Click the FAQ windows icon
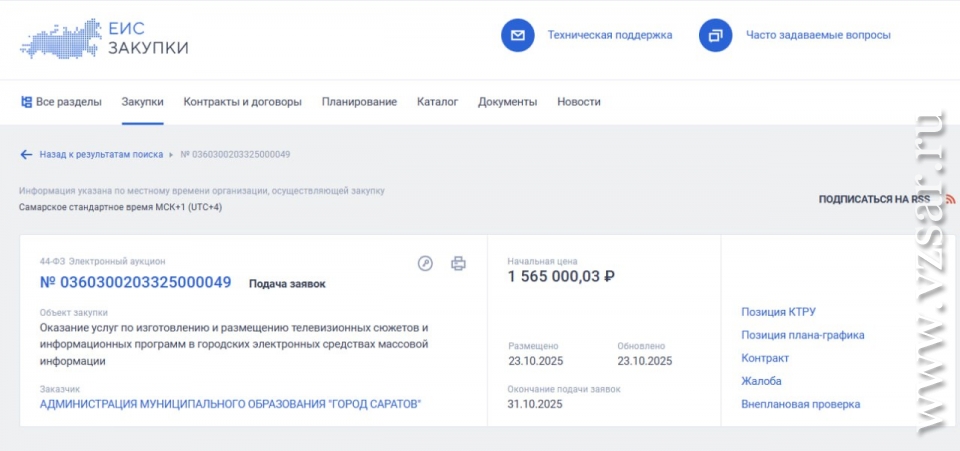 pos(715,35)
